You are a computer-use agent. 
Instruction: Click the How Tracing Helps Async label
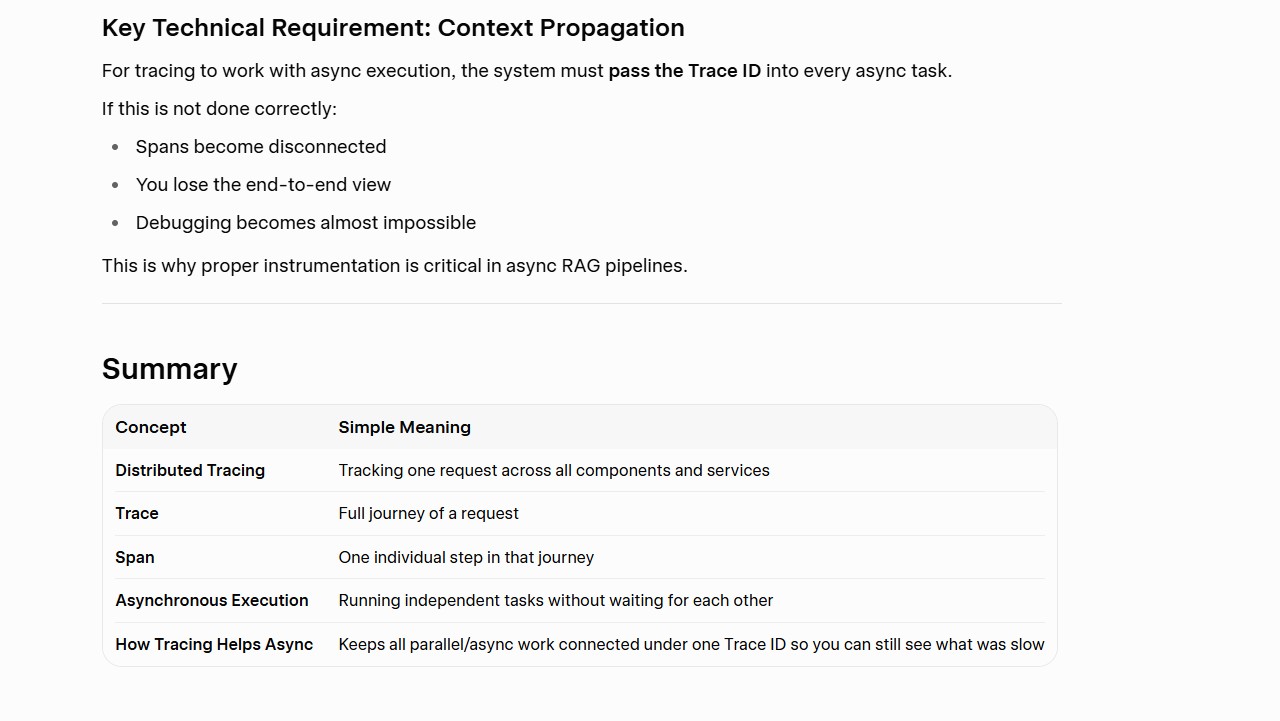(214, 644)
